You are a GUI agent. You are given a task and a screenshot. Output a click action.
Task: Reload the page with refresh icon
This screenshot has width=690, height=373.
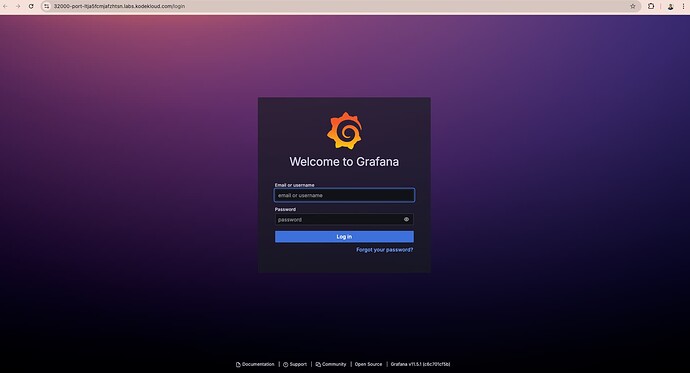[31, 6]
